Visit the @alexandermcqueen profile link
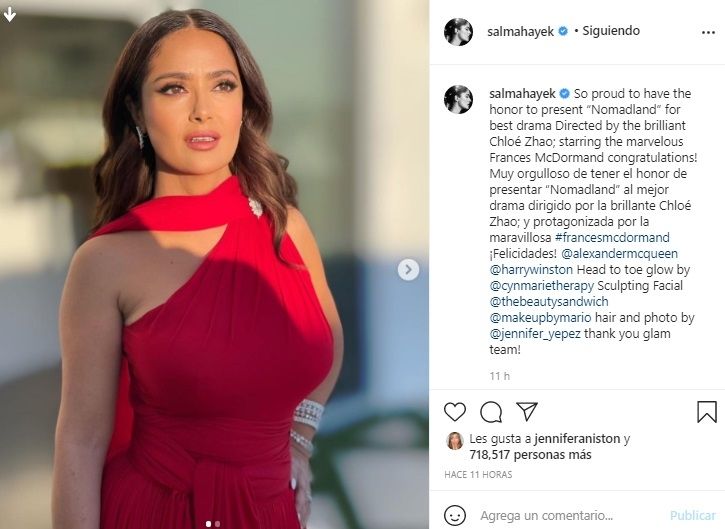The height and width of the screenshot is (529, 725). tap(619, 254)
